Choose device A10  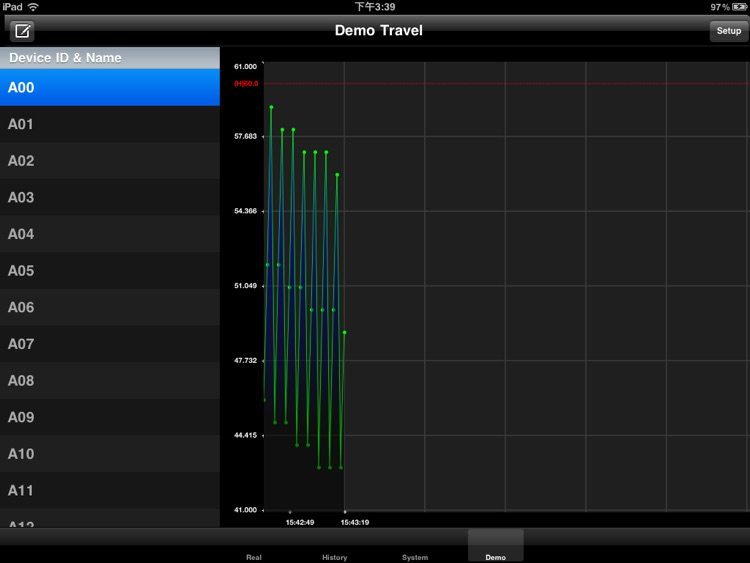110,454
